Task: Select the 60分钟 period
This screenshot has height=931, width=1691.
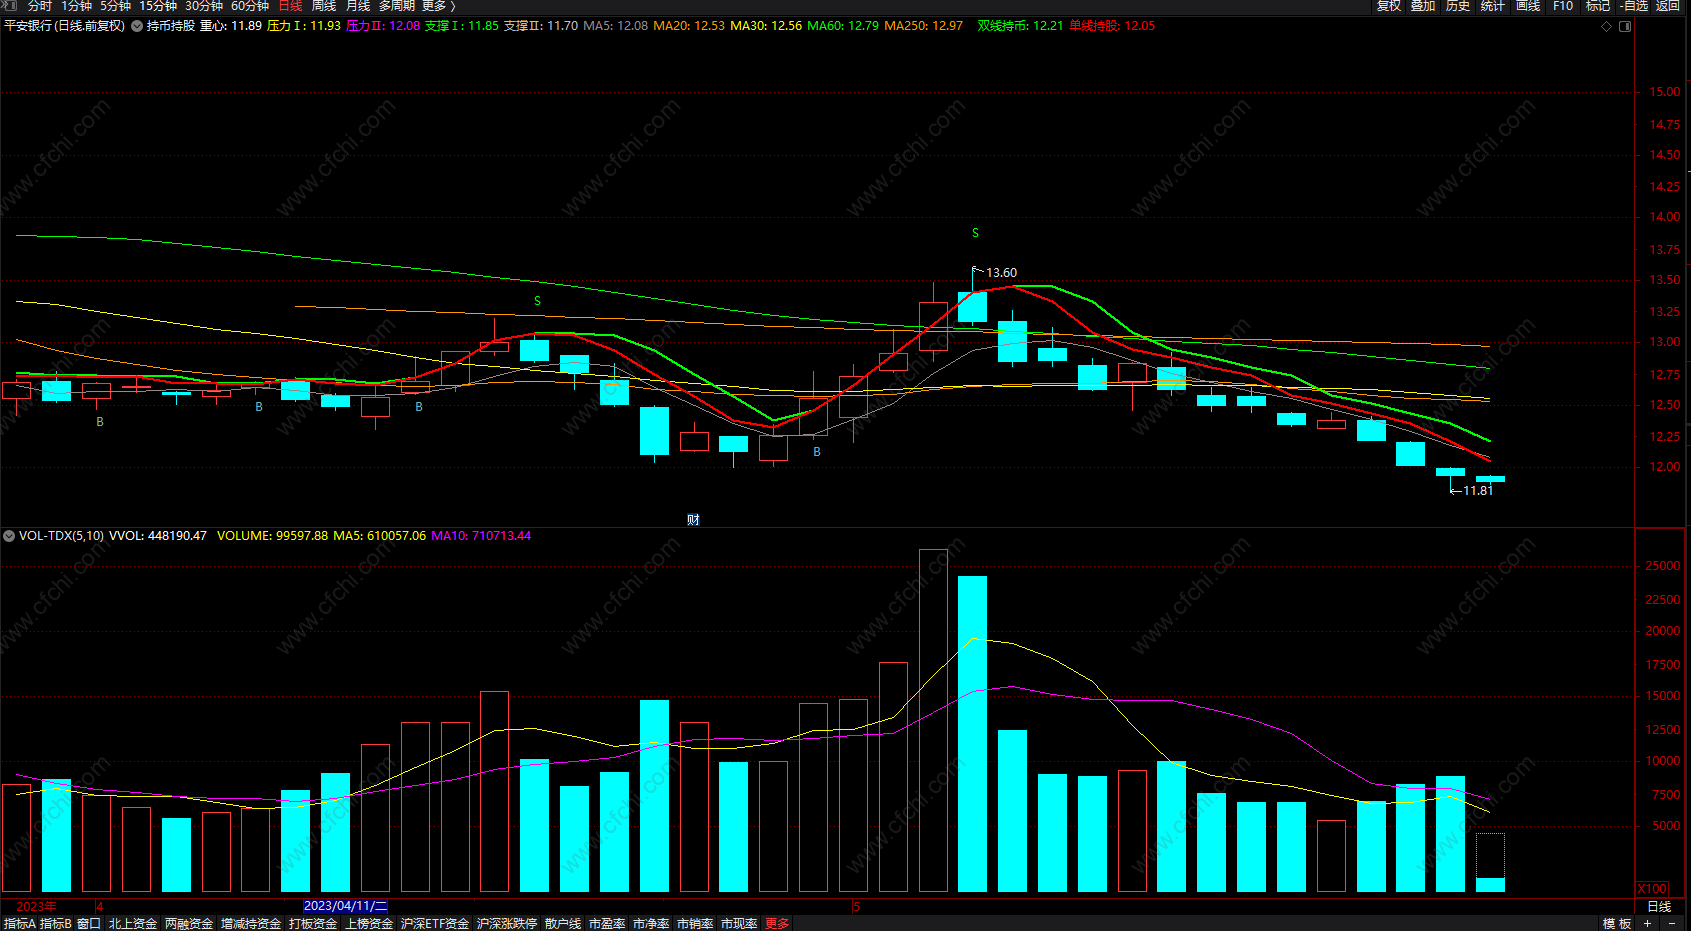Action: click(250, 6)
